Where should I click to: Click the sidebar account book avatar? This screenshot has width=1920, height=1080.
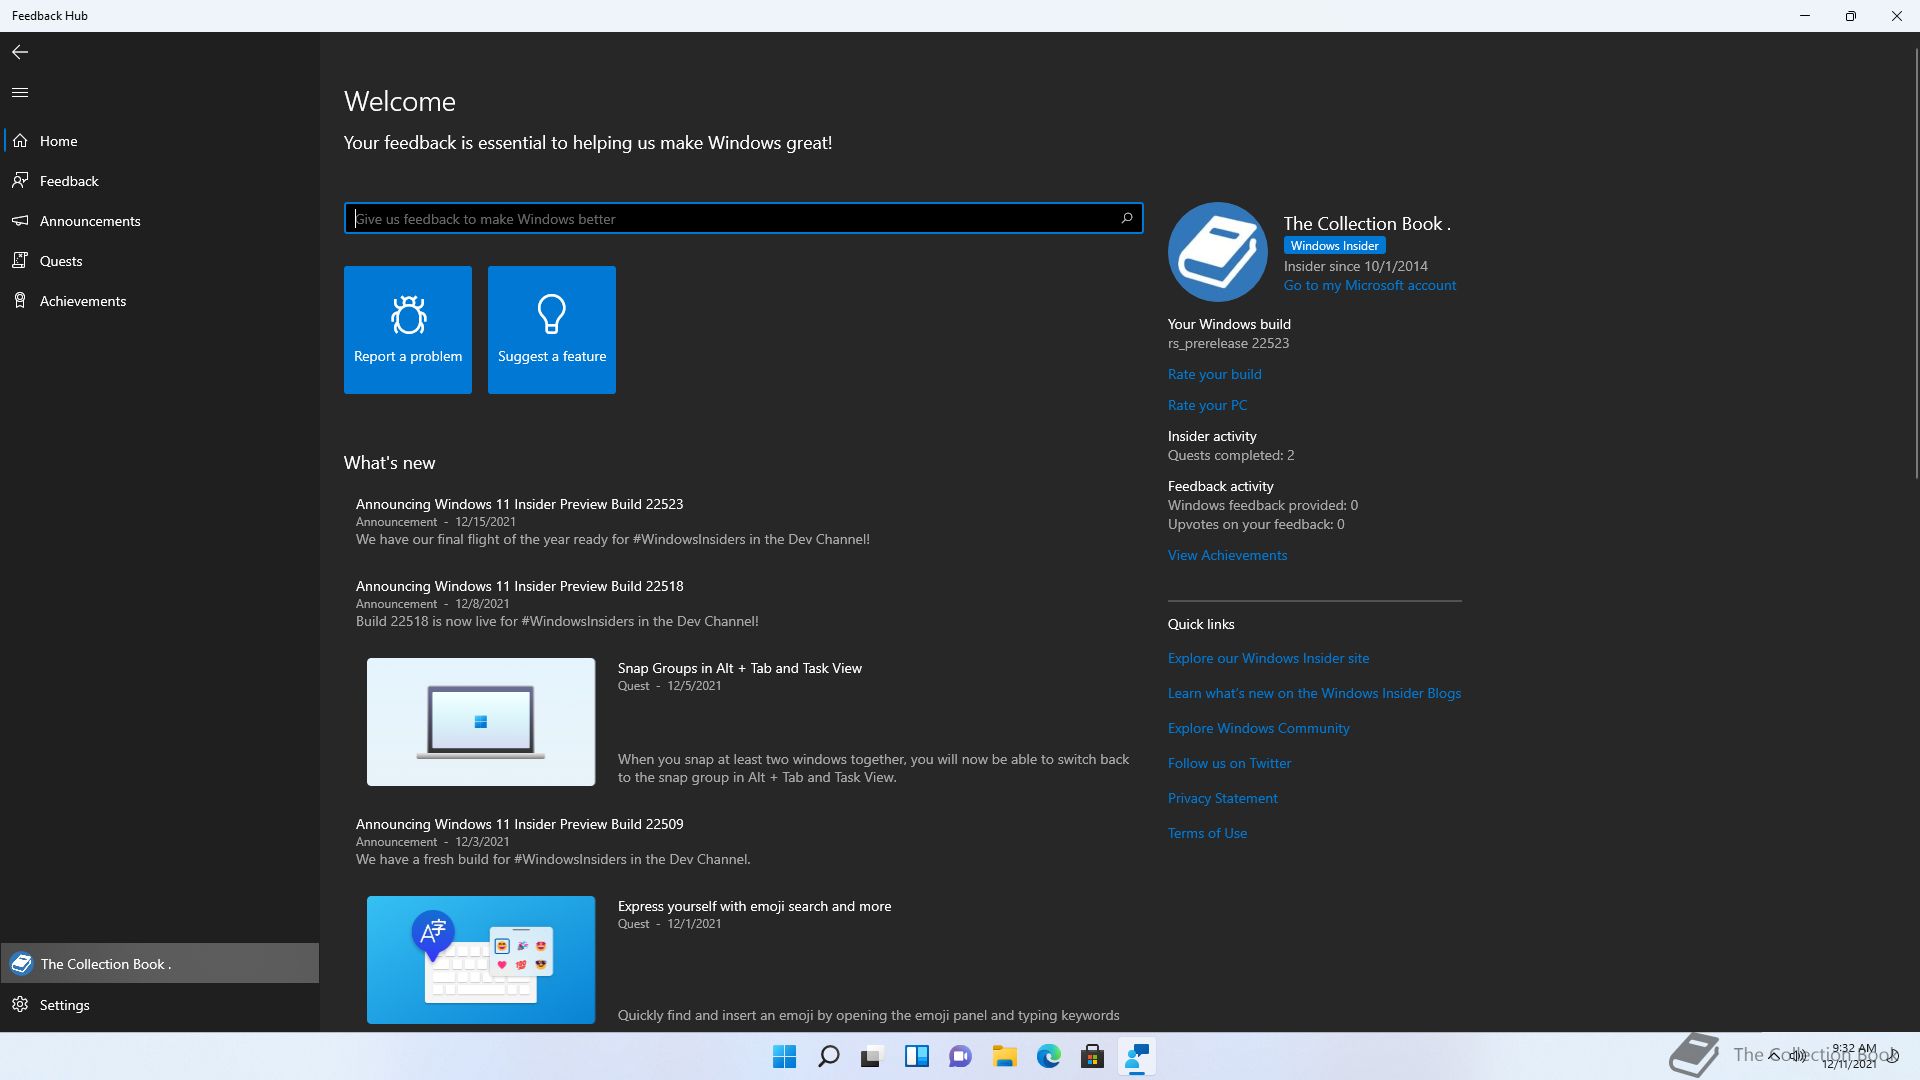click(21, 964)
